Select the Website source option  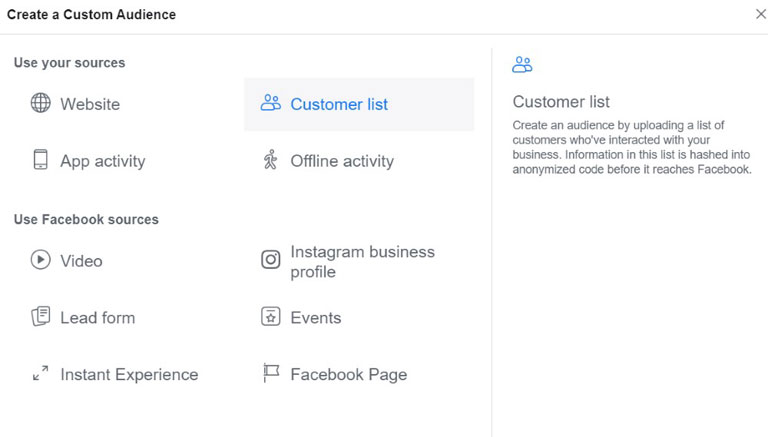coord(90,104)
